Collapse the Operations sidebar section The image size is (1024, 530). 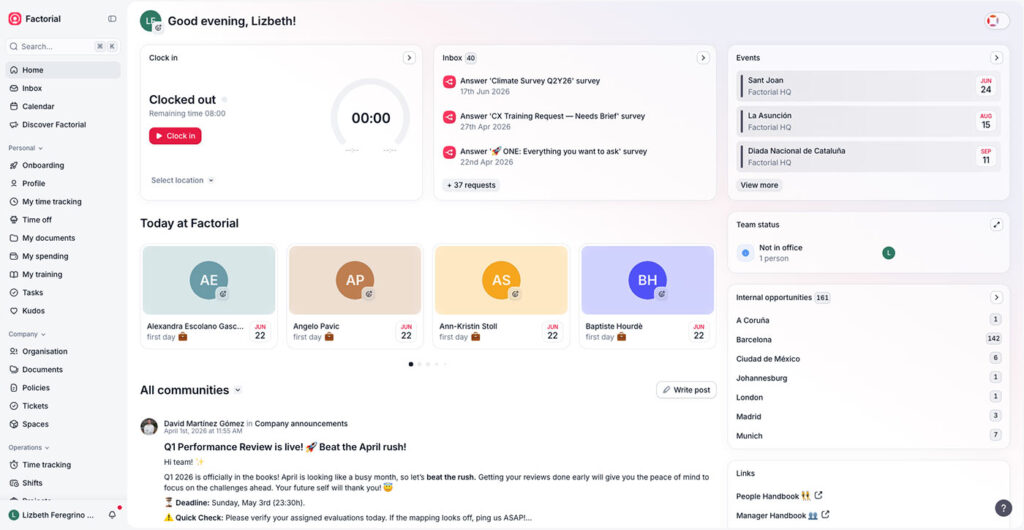click(29, 448)
